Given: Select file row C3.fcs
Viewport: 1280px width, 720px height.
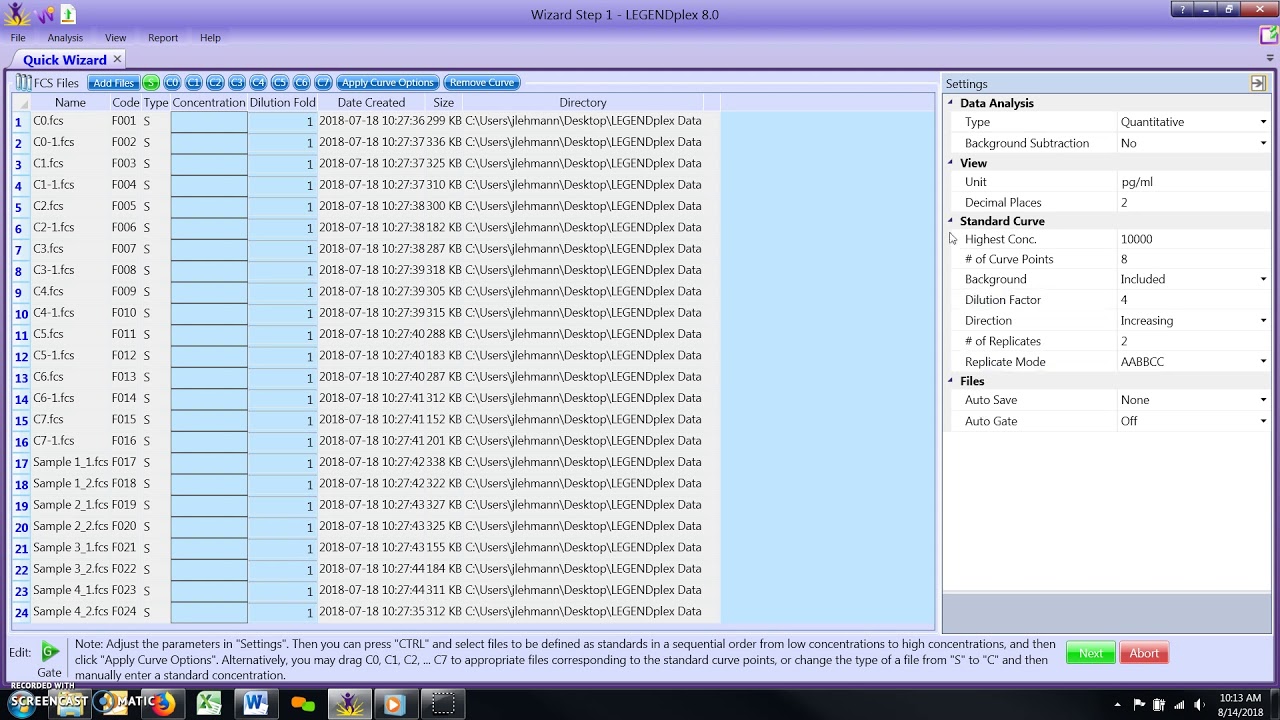Looking at the screenshot, I should click(x=366, y=249).
